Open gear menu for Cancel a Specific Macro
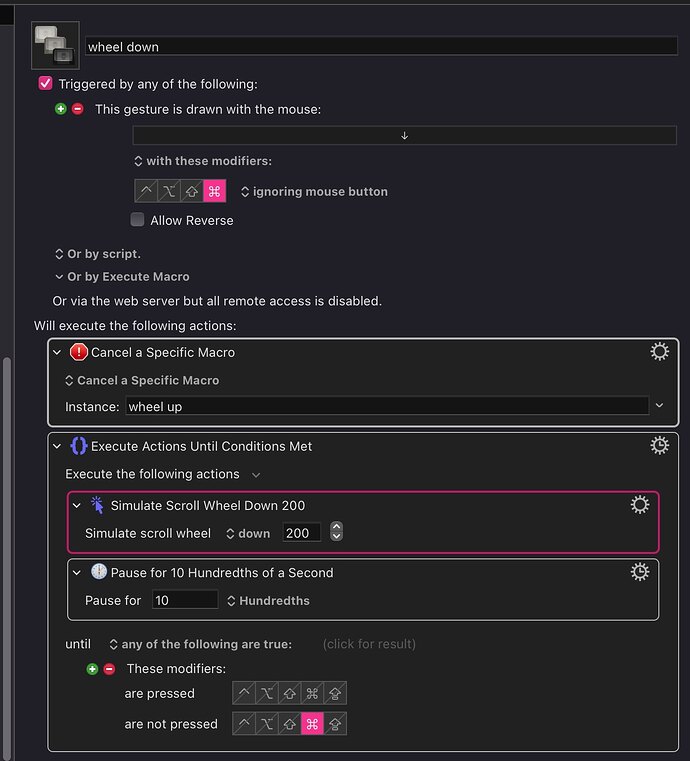The width and height of the screenshot is (690, 761). (x=659, y=352)
